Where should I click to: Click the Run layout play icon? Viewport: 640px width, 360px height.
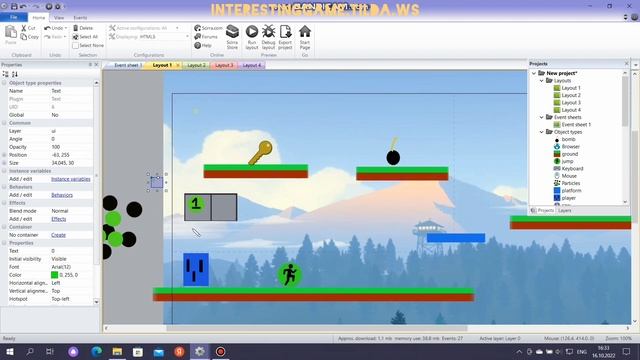pos(252,31)
